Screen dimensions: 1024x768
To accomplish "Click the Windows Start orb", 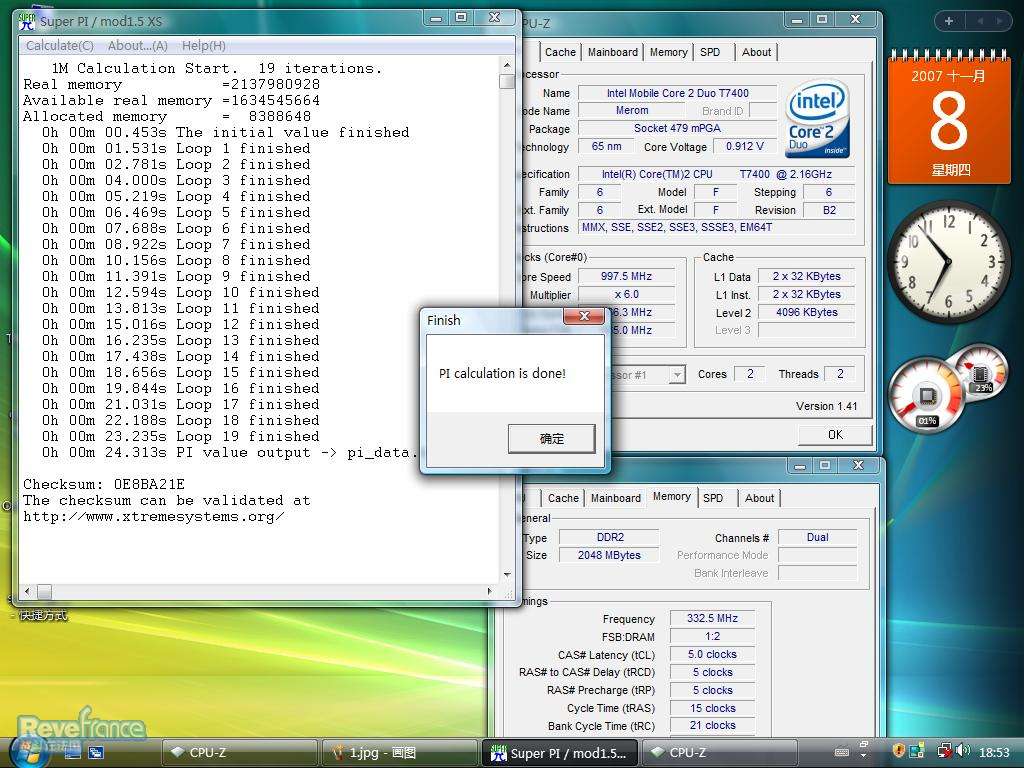I will pyautogui.click(x=29, y=751).
